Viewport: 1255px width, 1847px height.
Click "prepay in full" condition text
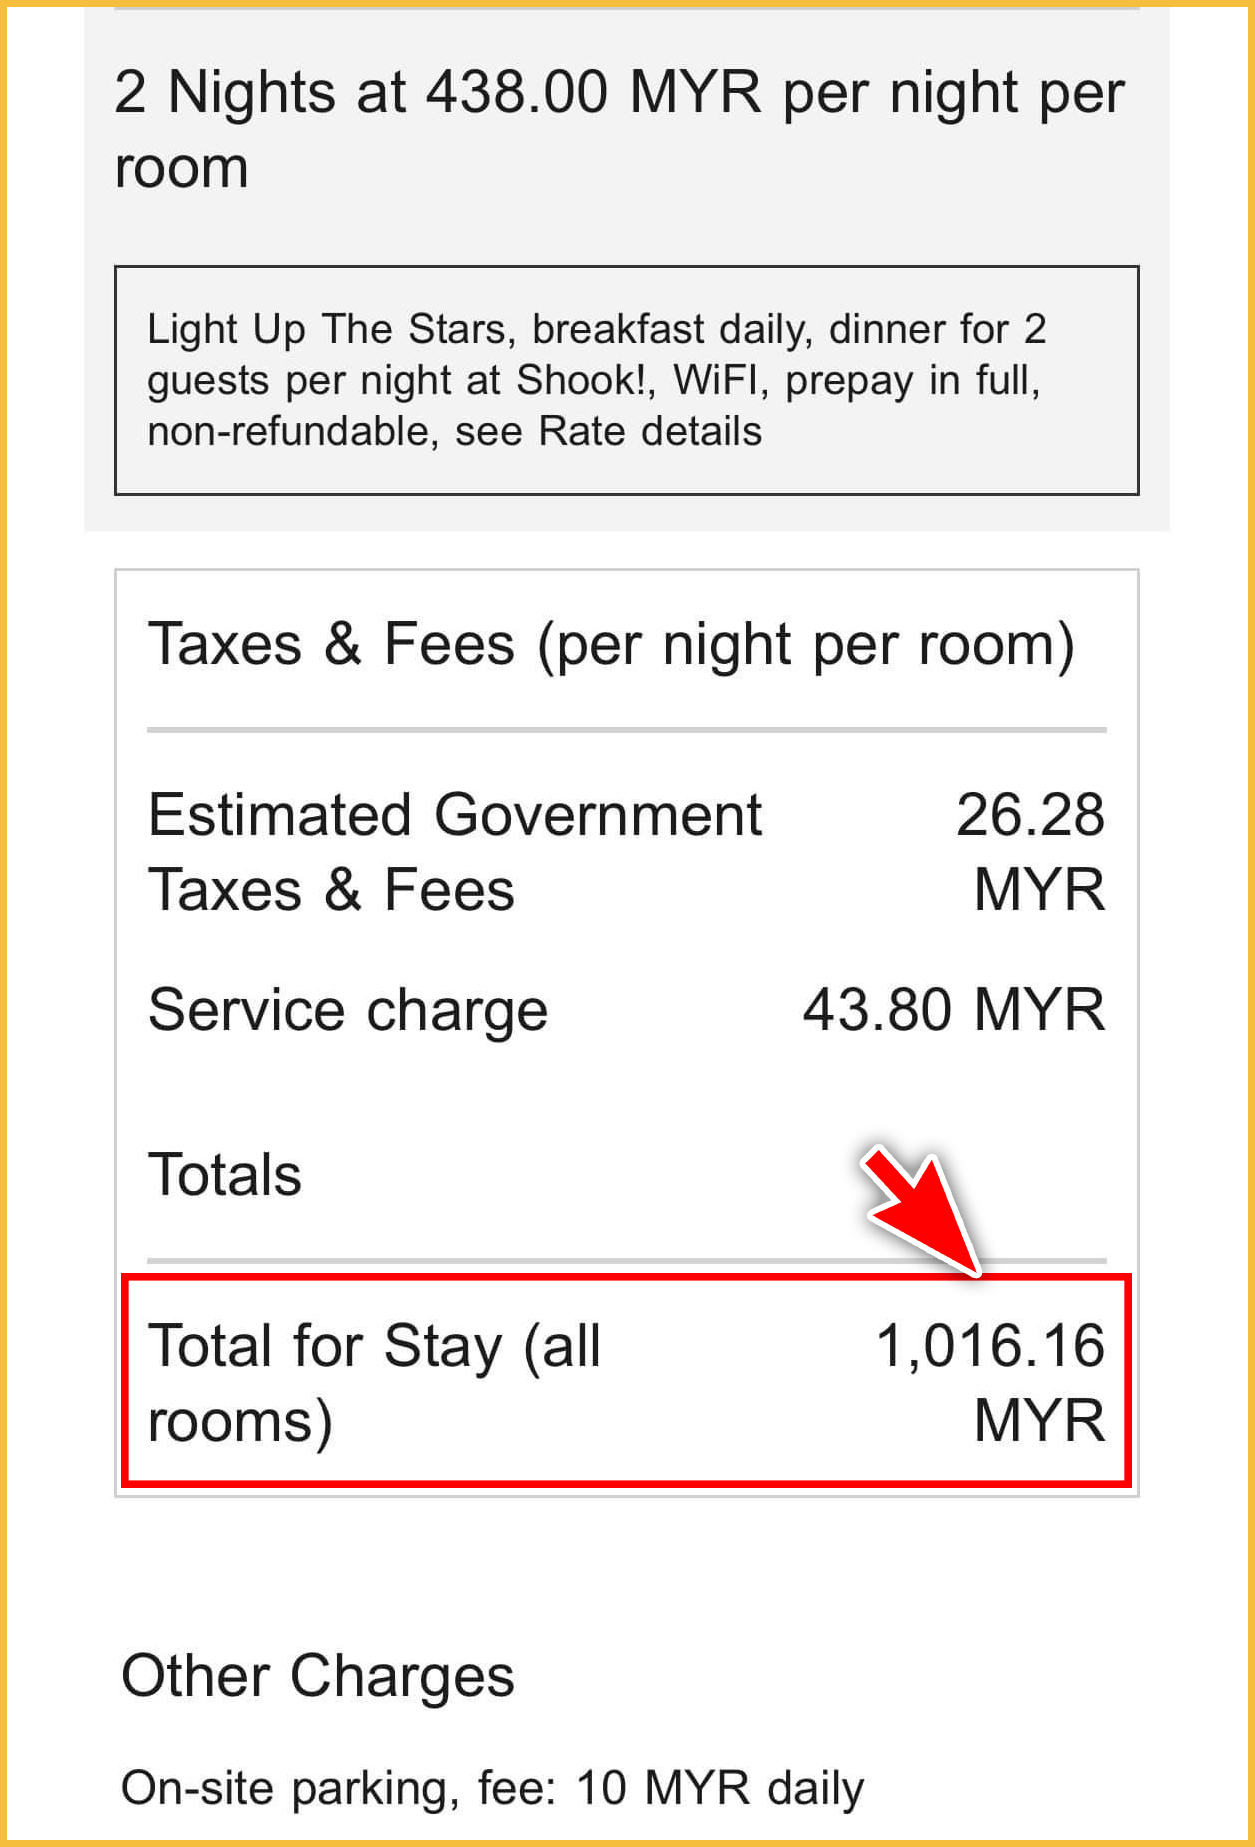[912, 381]
